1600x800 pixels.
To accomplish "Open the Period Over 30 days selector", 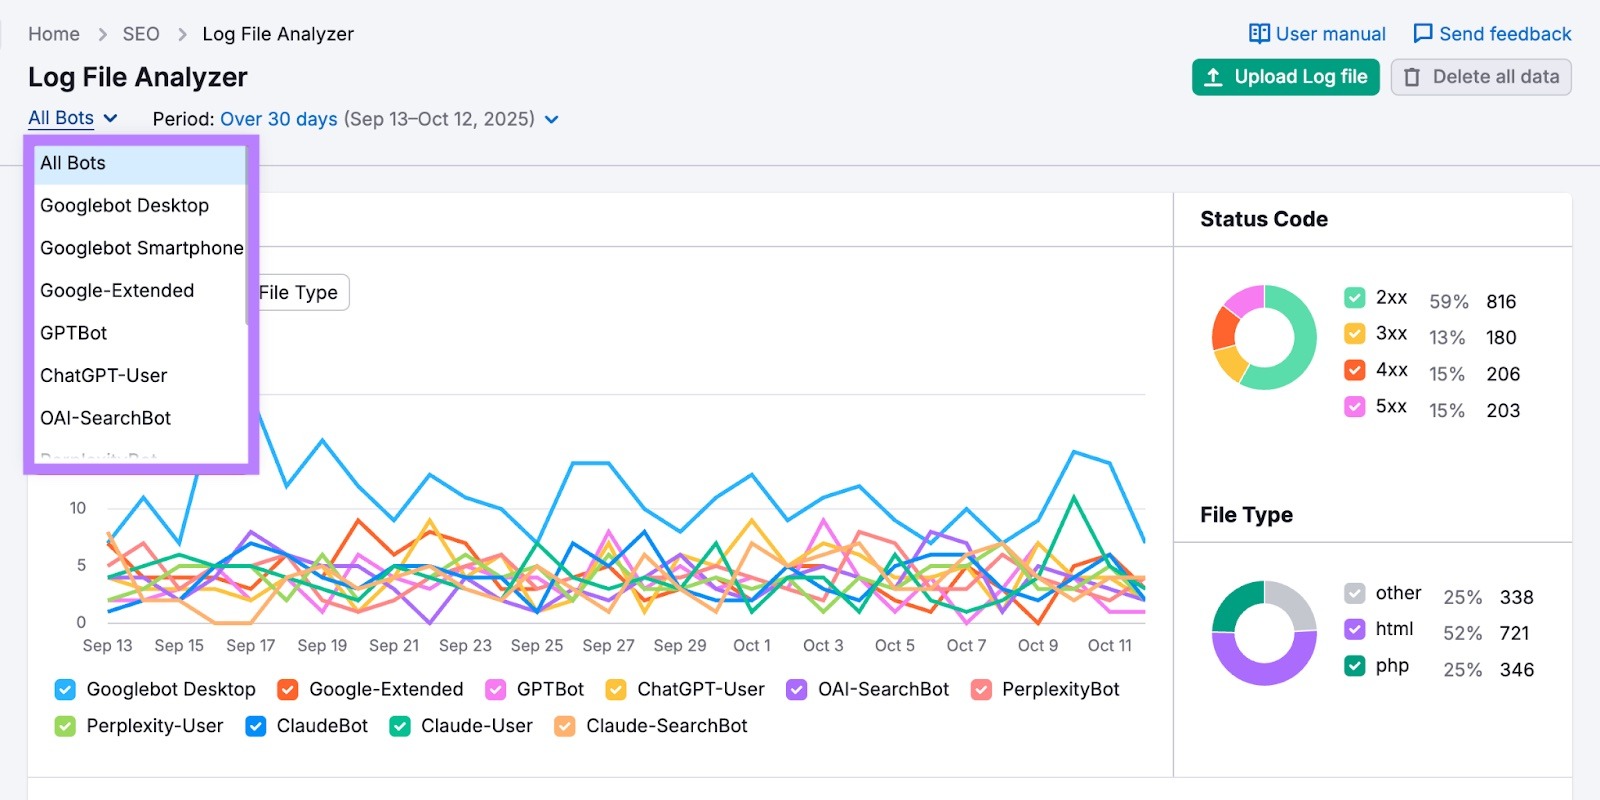I will 355,119.
